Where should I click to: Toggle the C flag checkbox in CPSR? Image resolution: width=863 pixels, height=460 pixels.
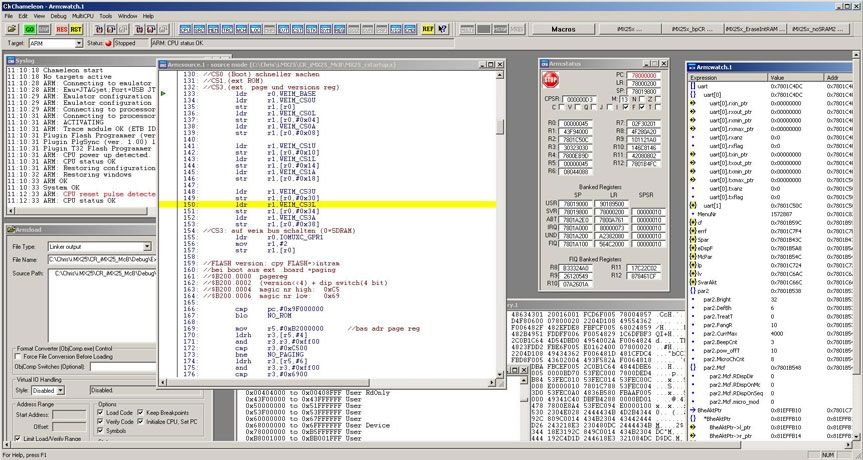click(x=561, y=107)
